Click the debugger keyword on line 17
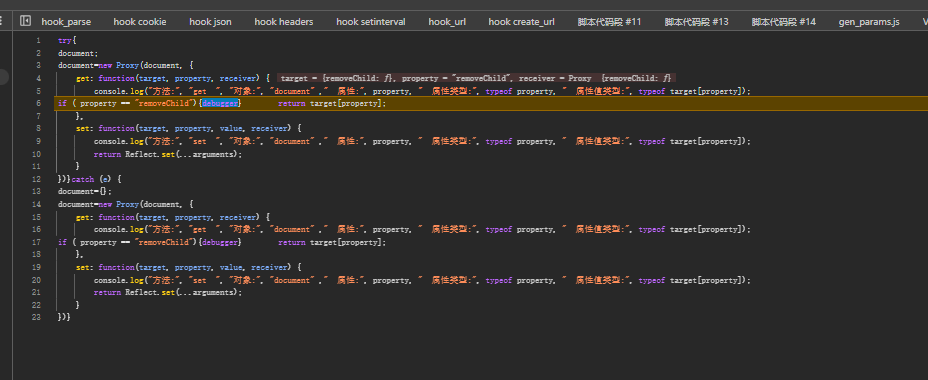The height and width of the screenshot is (380, 928). [220, 242]
